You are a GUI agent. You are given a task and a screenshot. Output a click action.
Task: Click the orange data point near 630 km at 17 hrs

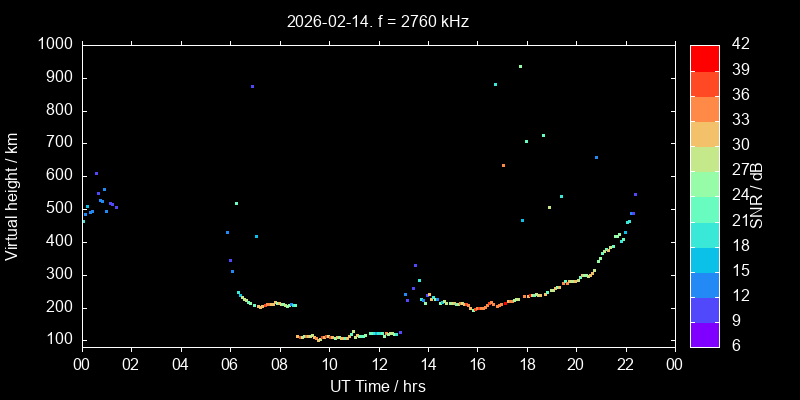point(503,165)
